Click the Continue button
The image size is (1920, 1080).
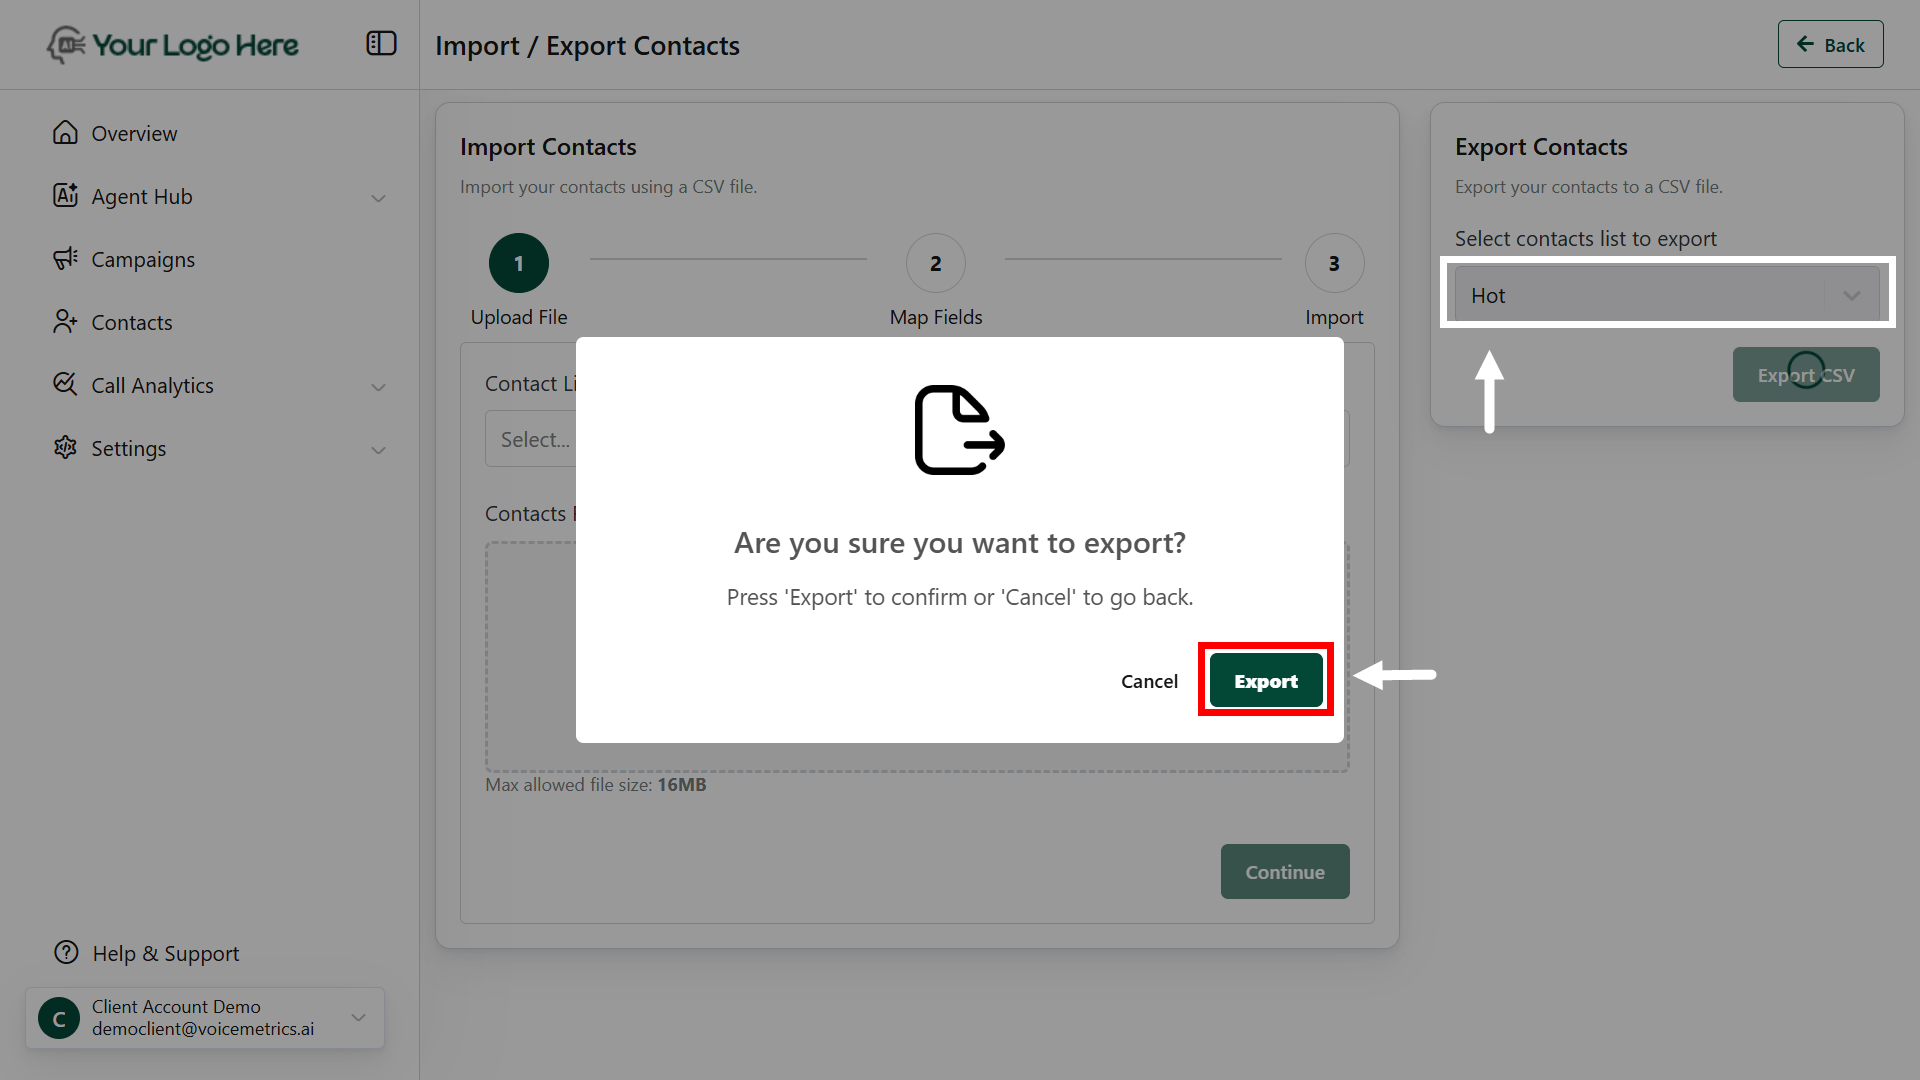pos(1284,872)
